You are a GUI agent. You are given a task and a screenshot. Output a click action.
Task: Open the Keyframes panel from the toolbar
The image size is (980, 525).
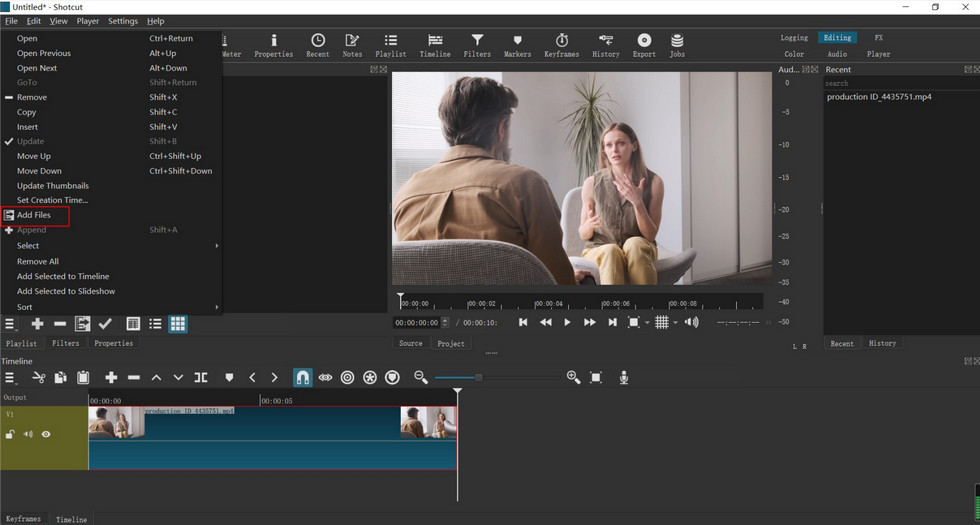click(561, 46)
